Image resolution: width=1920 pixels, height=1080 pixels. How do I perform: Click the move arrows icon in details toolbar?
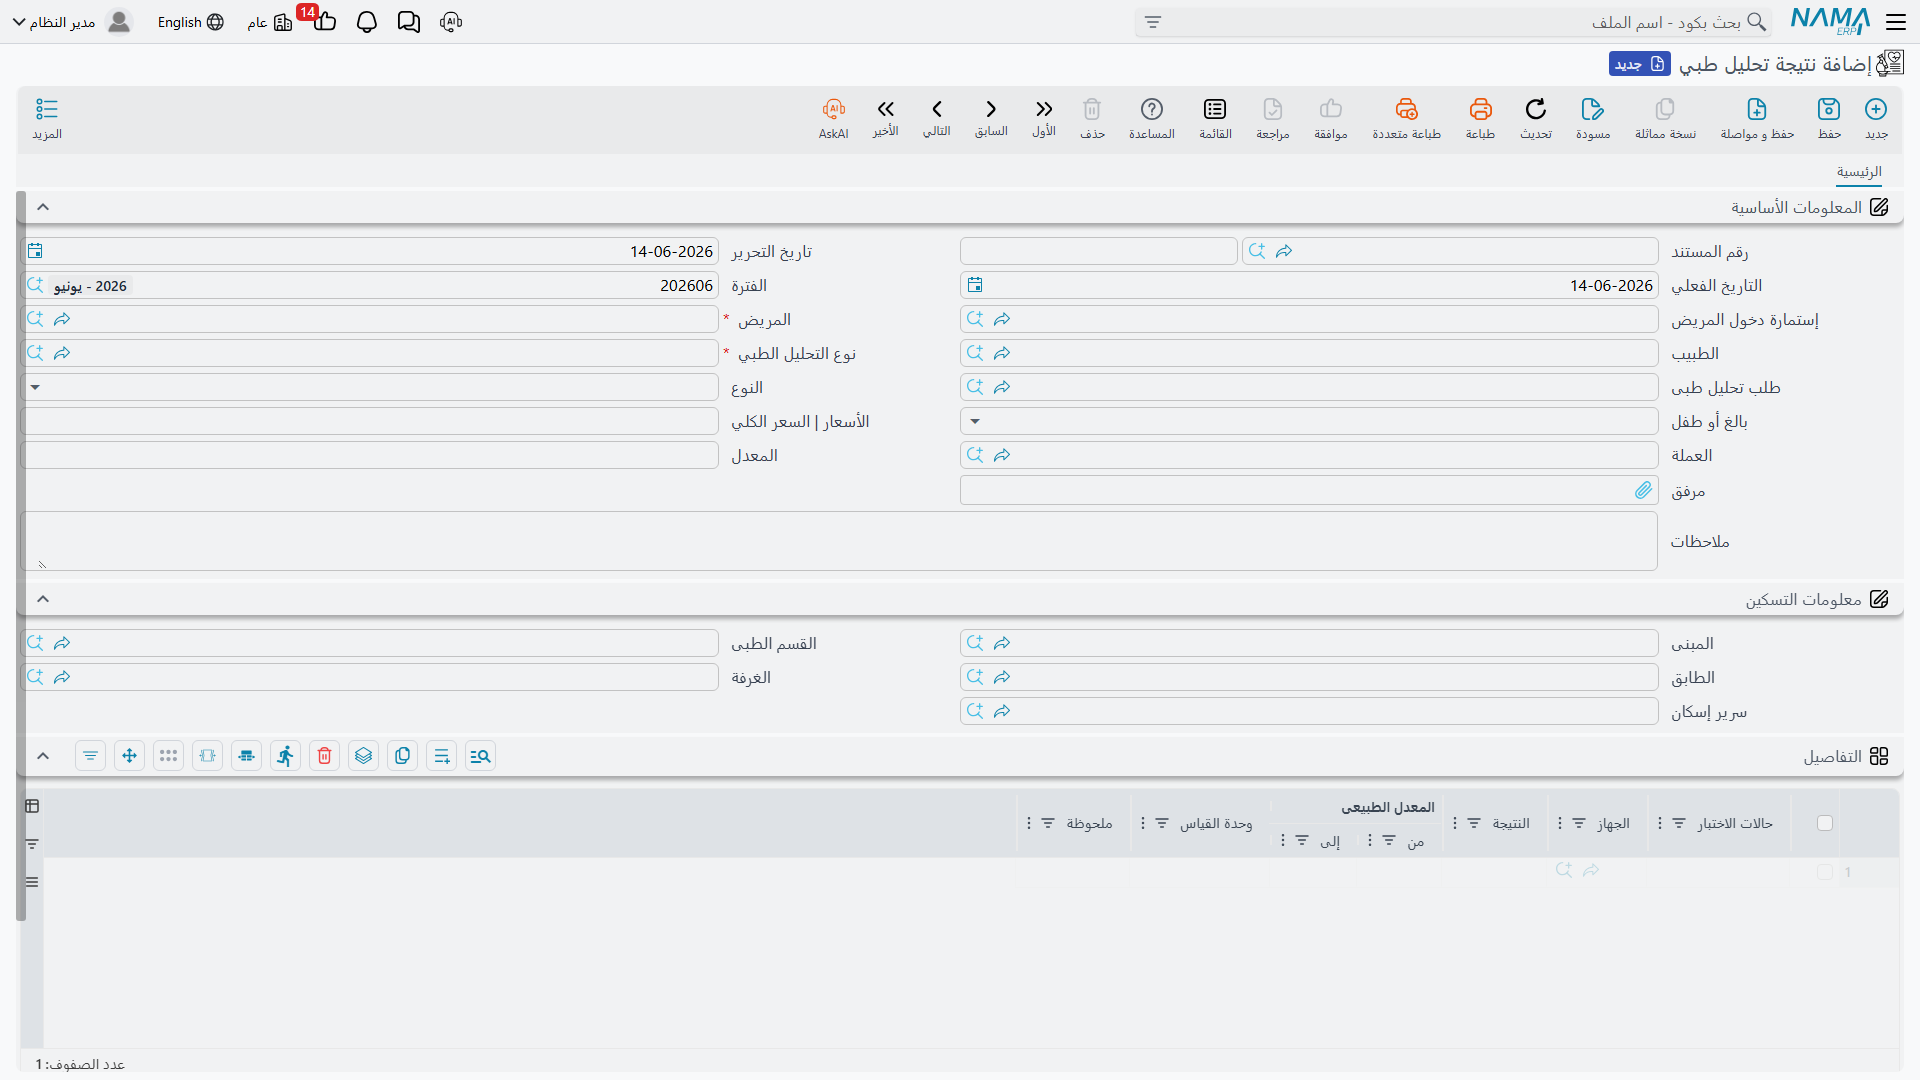click(x=129, y=756)
